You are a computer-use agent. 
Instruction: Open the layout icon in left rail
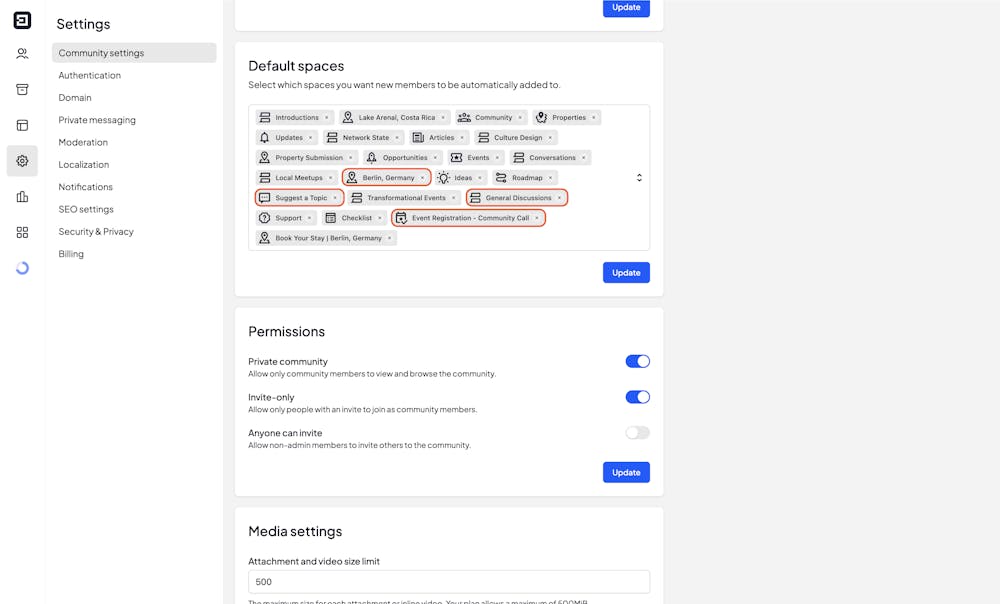click(x=22, y=125)
